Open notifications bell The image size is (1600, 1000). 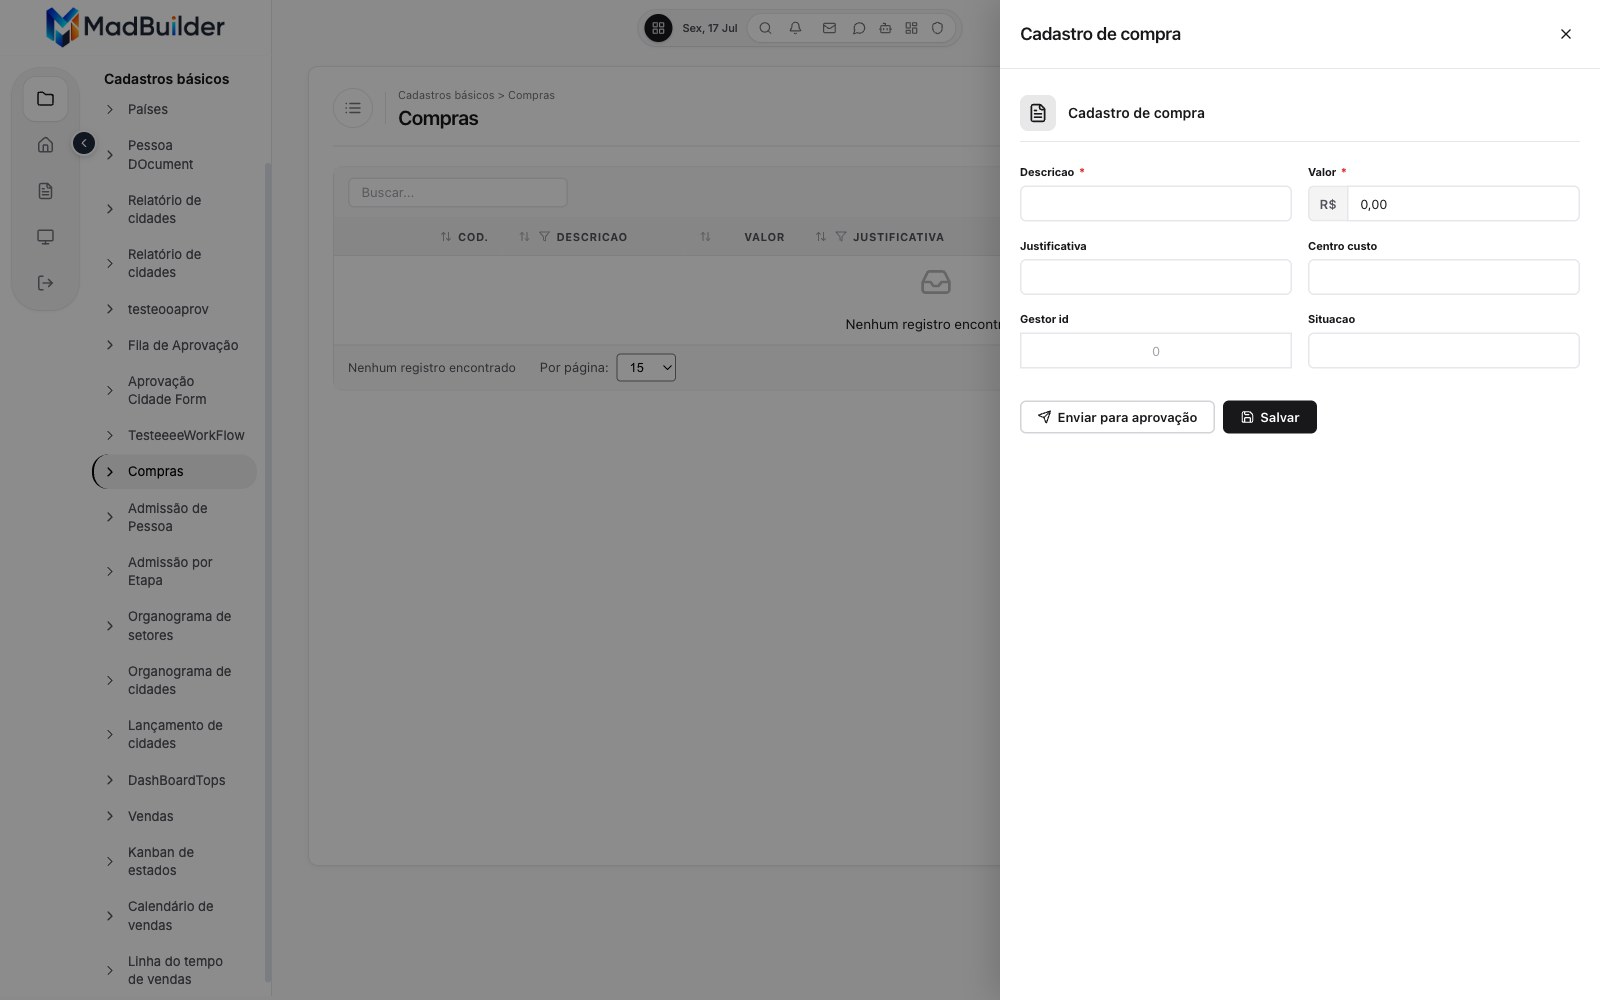coord(795,28)
